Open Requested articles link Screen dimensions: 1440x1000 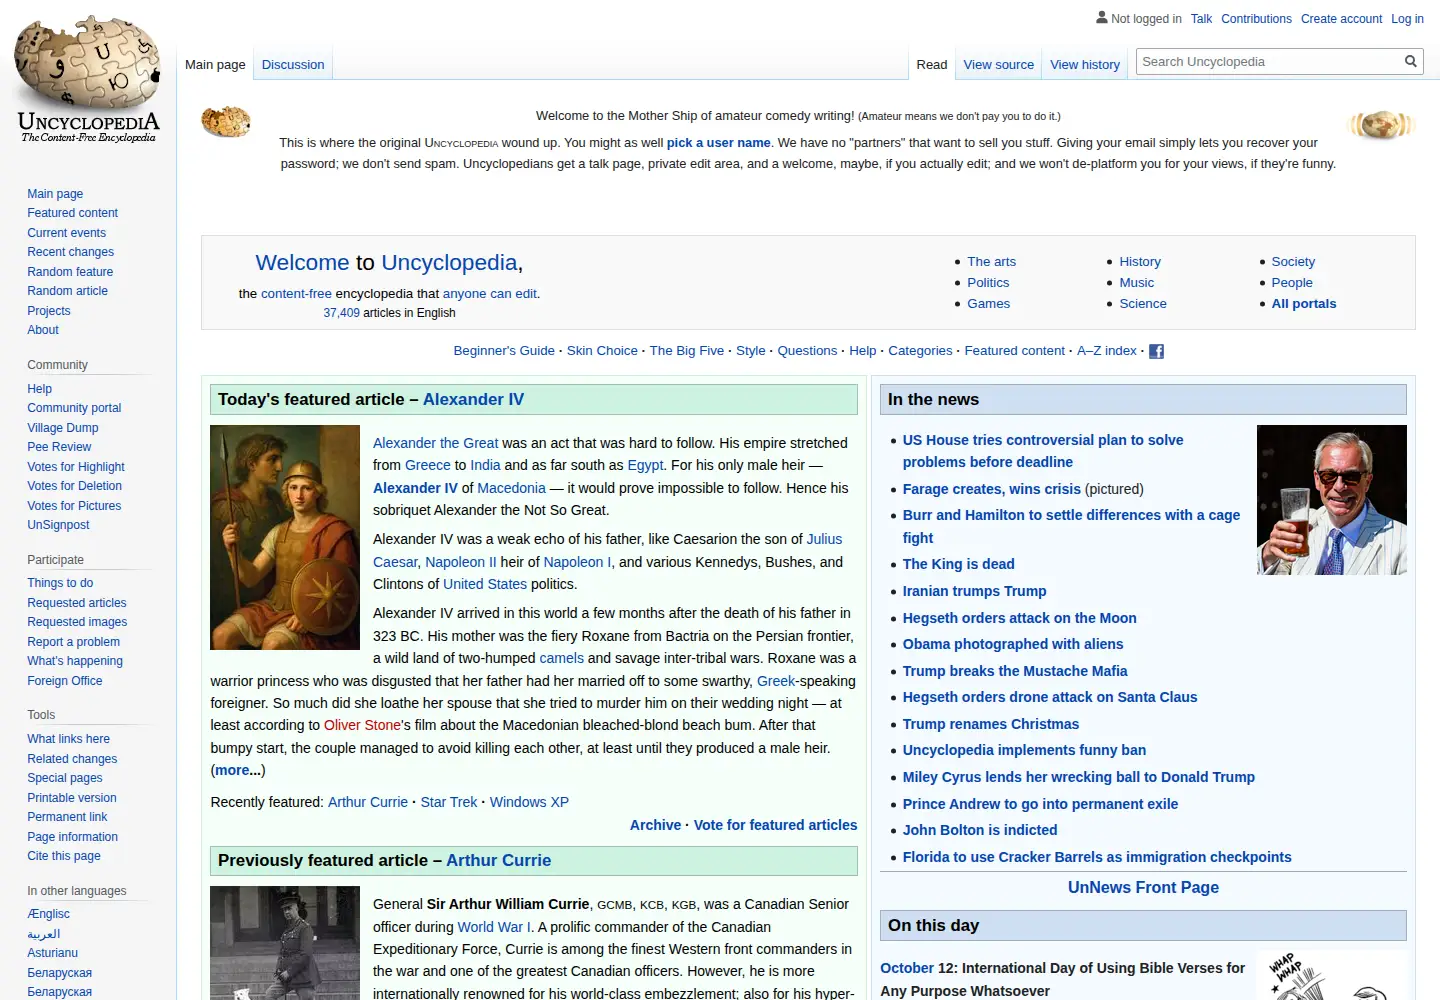click(x=77, y=603)
